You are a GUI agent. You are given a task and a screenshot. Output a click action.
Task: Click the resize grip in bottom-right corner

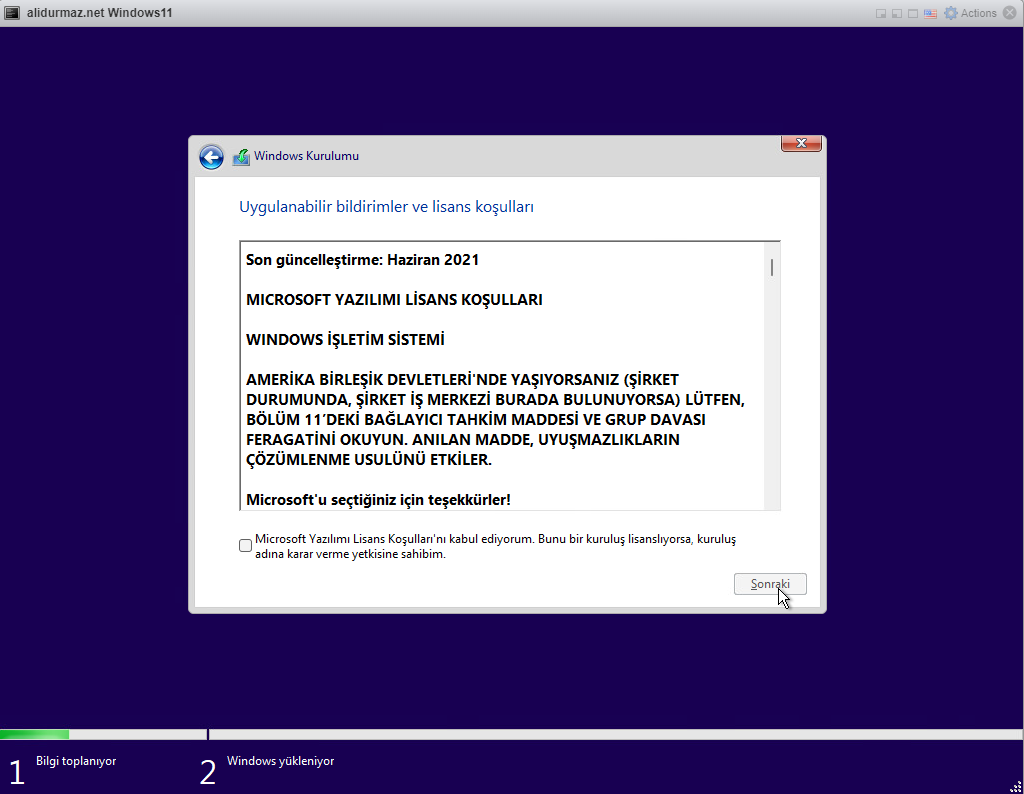(x=1016, y=786)
